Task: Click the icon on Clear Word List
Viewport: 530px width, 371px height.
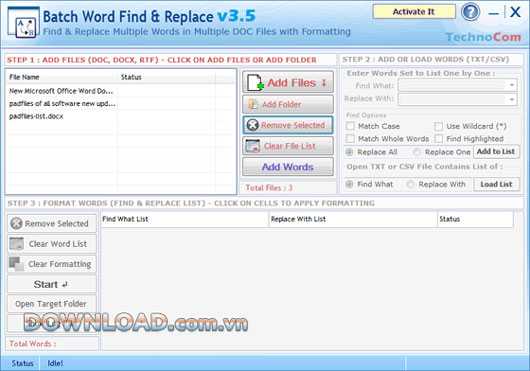Action: (x=16, y=244)
